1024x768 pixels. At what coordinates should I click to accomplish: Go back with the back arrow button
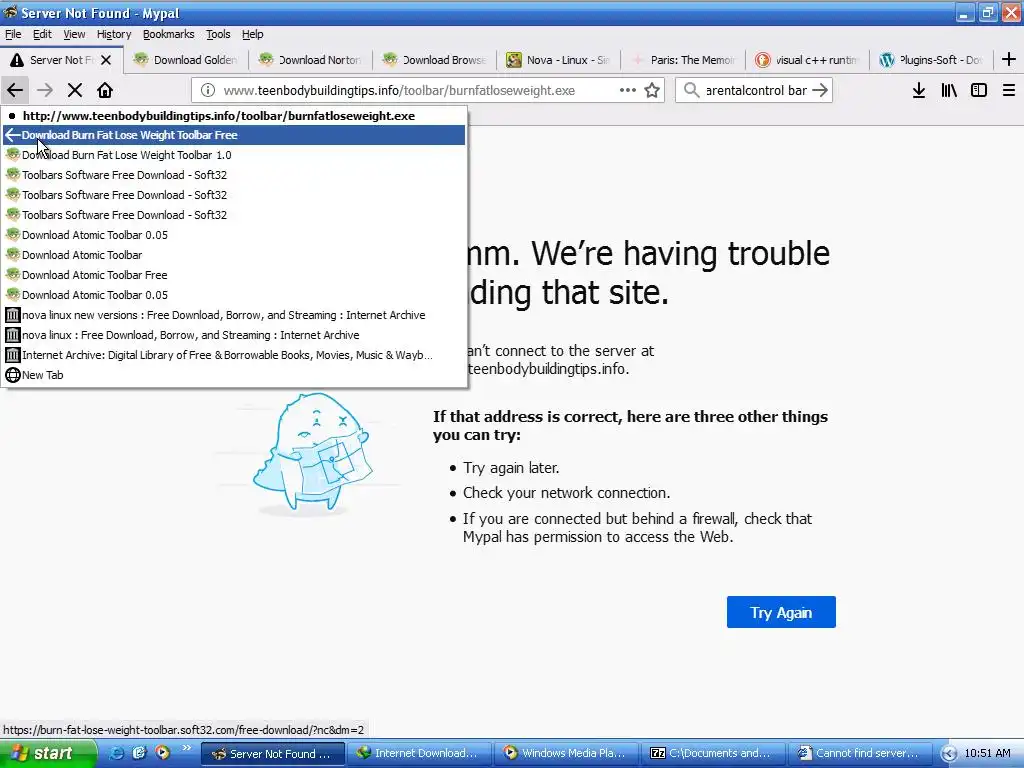pyautogui.click(x=15, y=90)
